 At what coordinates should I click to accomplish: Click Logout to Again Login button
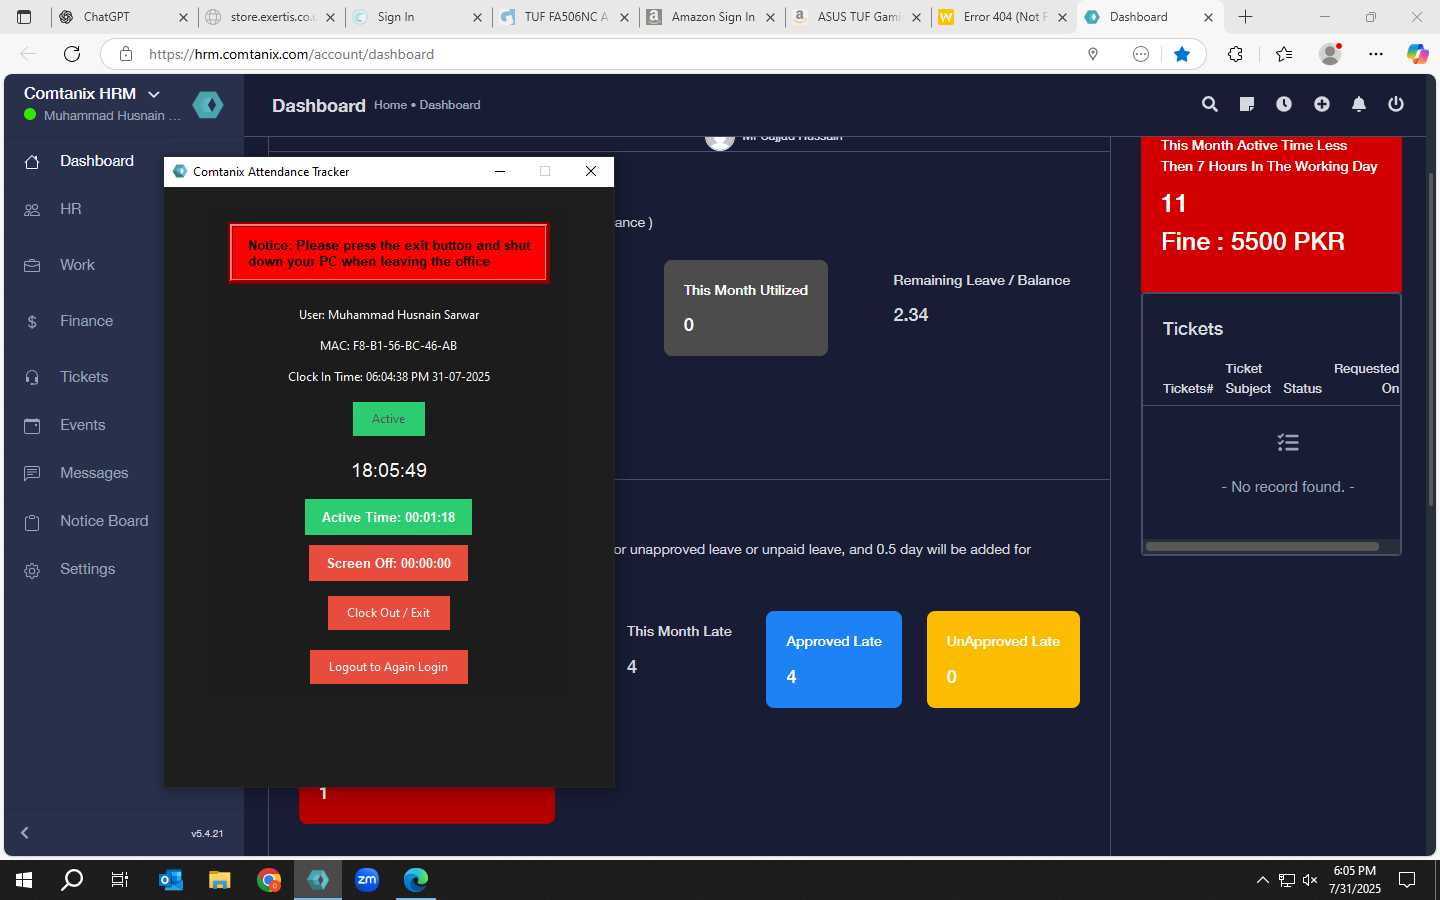388,667
